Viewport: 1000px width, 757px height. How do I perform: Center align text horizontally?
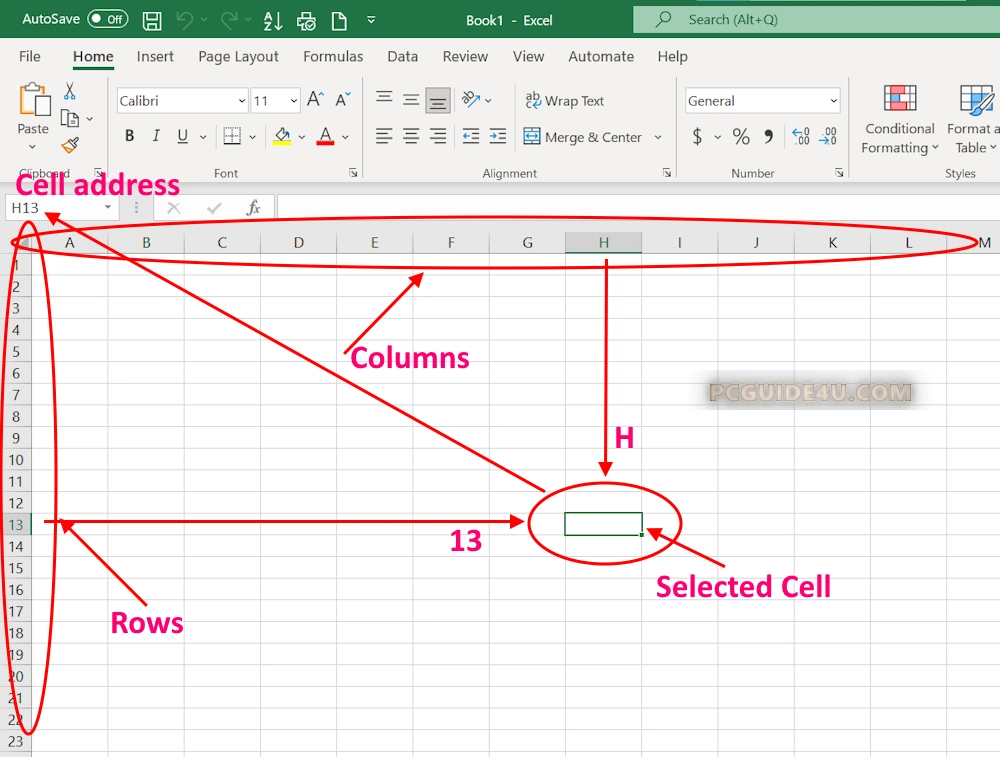pyautogui.click(x=411, y=137)
